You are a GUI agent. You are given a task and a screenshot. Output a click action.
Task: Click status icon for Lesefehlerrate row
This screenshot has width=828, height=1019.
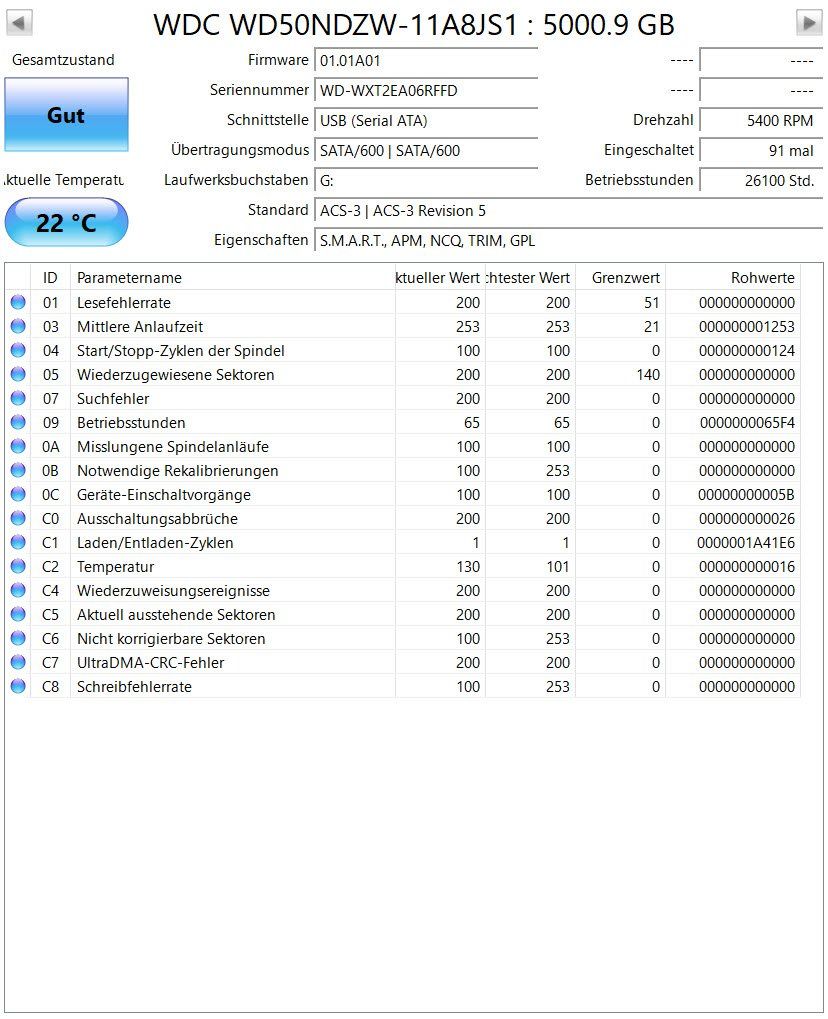pos(18,302)
